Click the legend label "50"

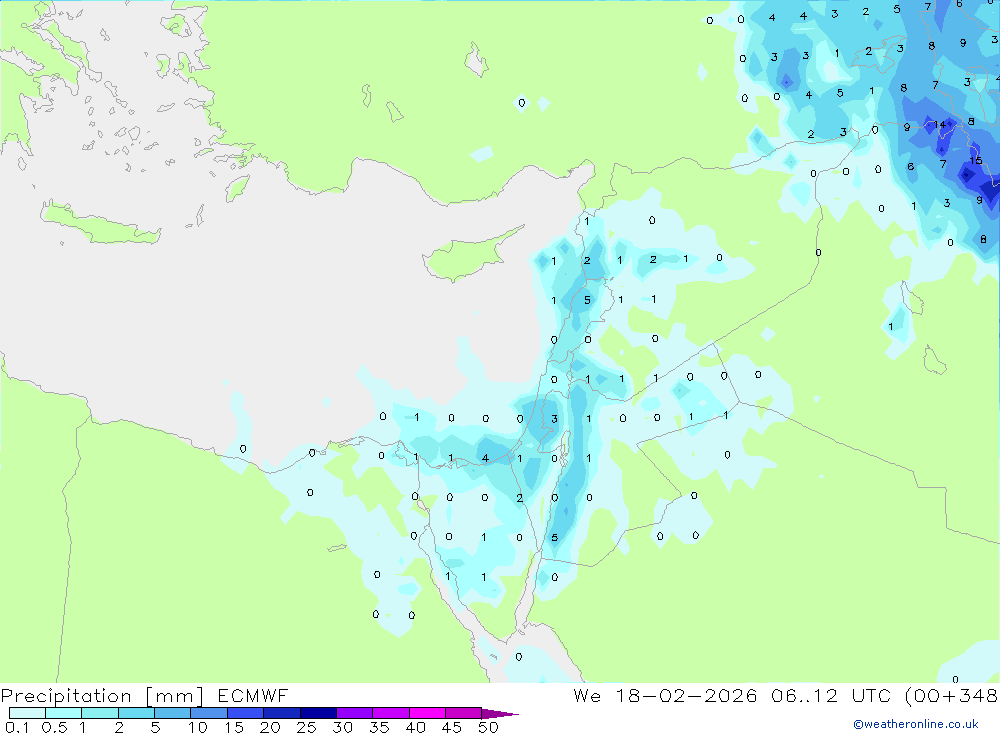[x=488, y=727]
